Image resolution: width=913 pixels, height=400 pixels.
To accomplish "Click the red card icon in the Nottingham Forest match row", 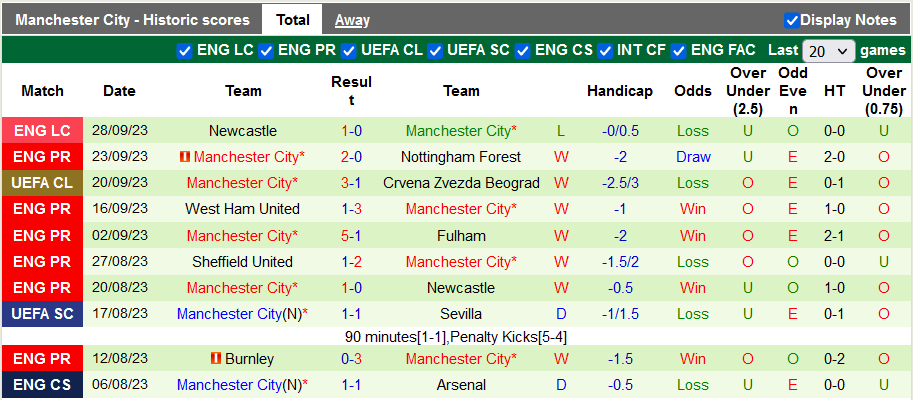I will coord(184,157).
